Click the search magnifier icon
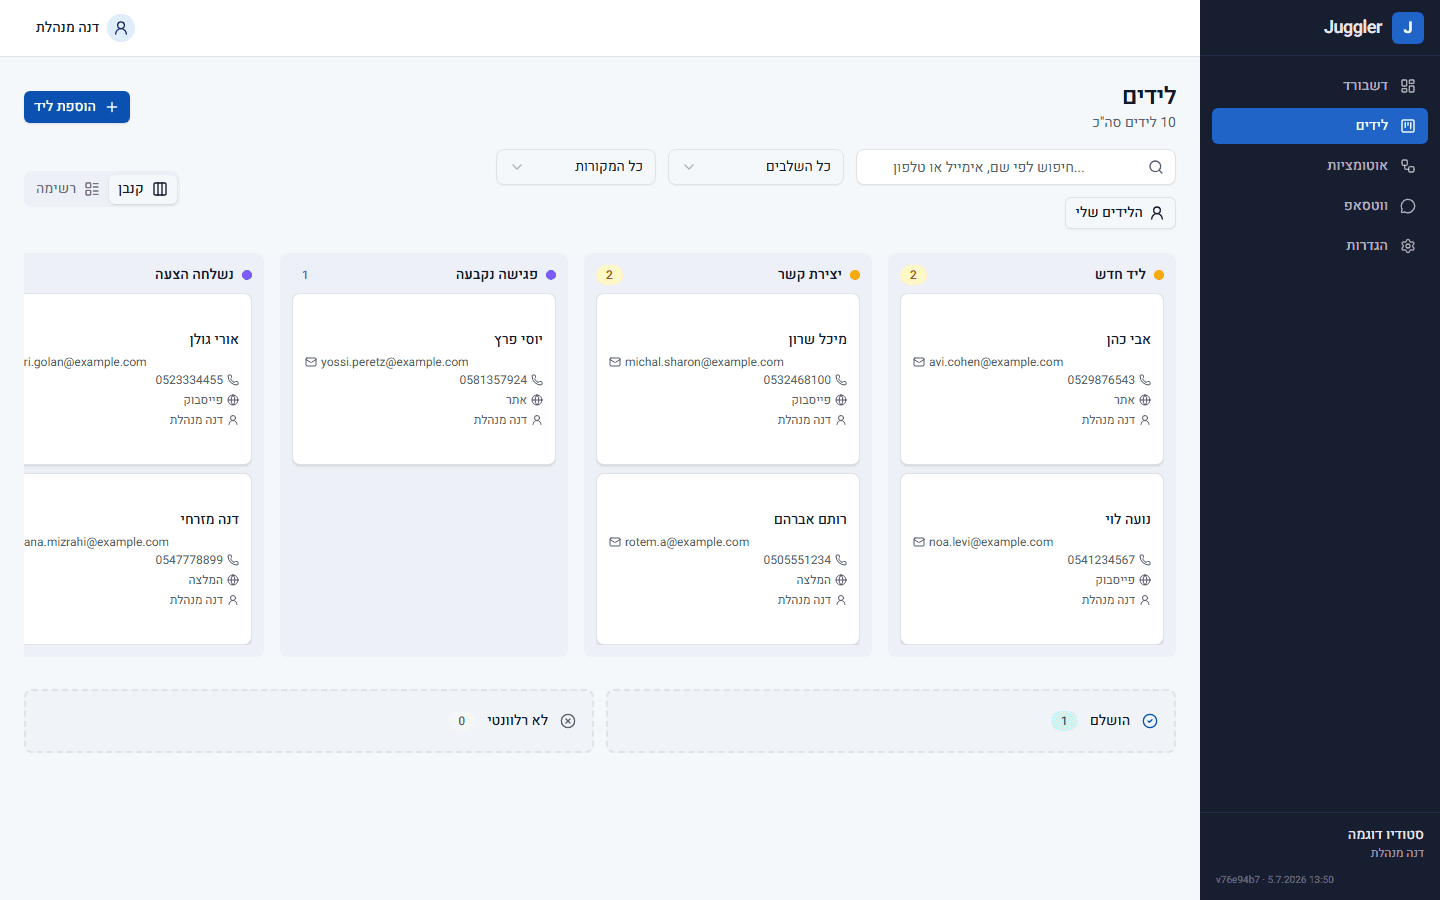Screen dimensions: 1440x900 (x=1156, y=167)
